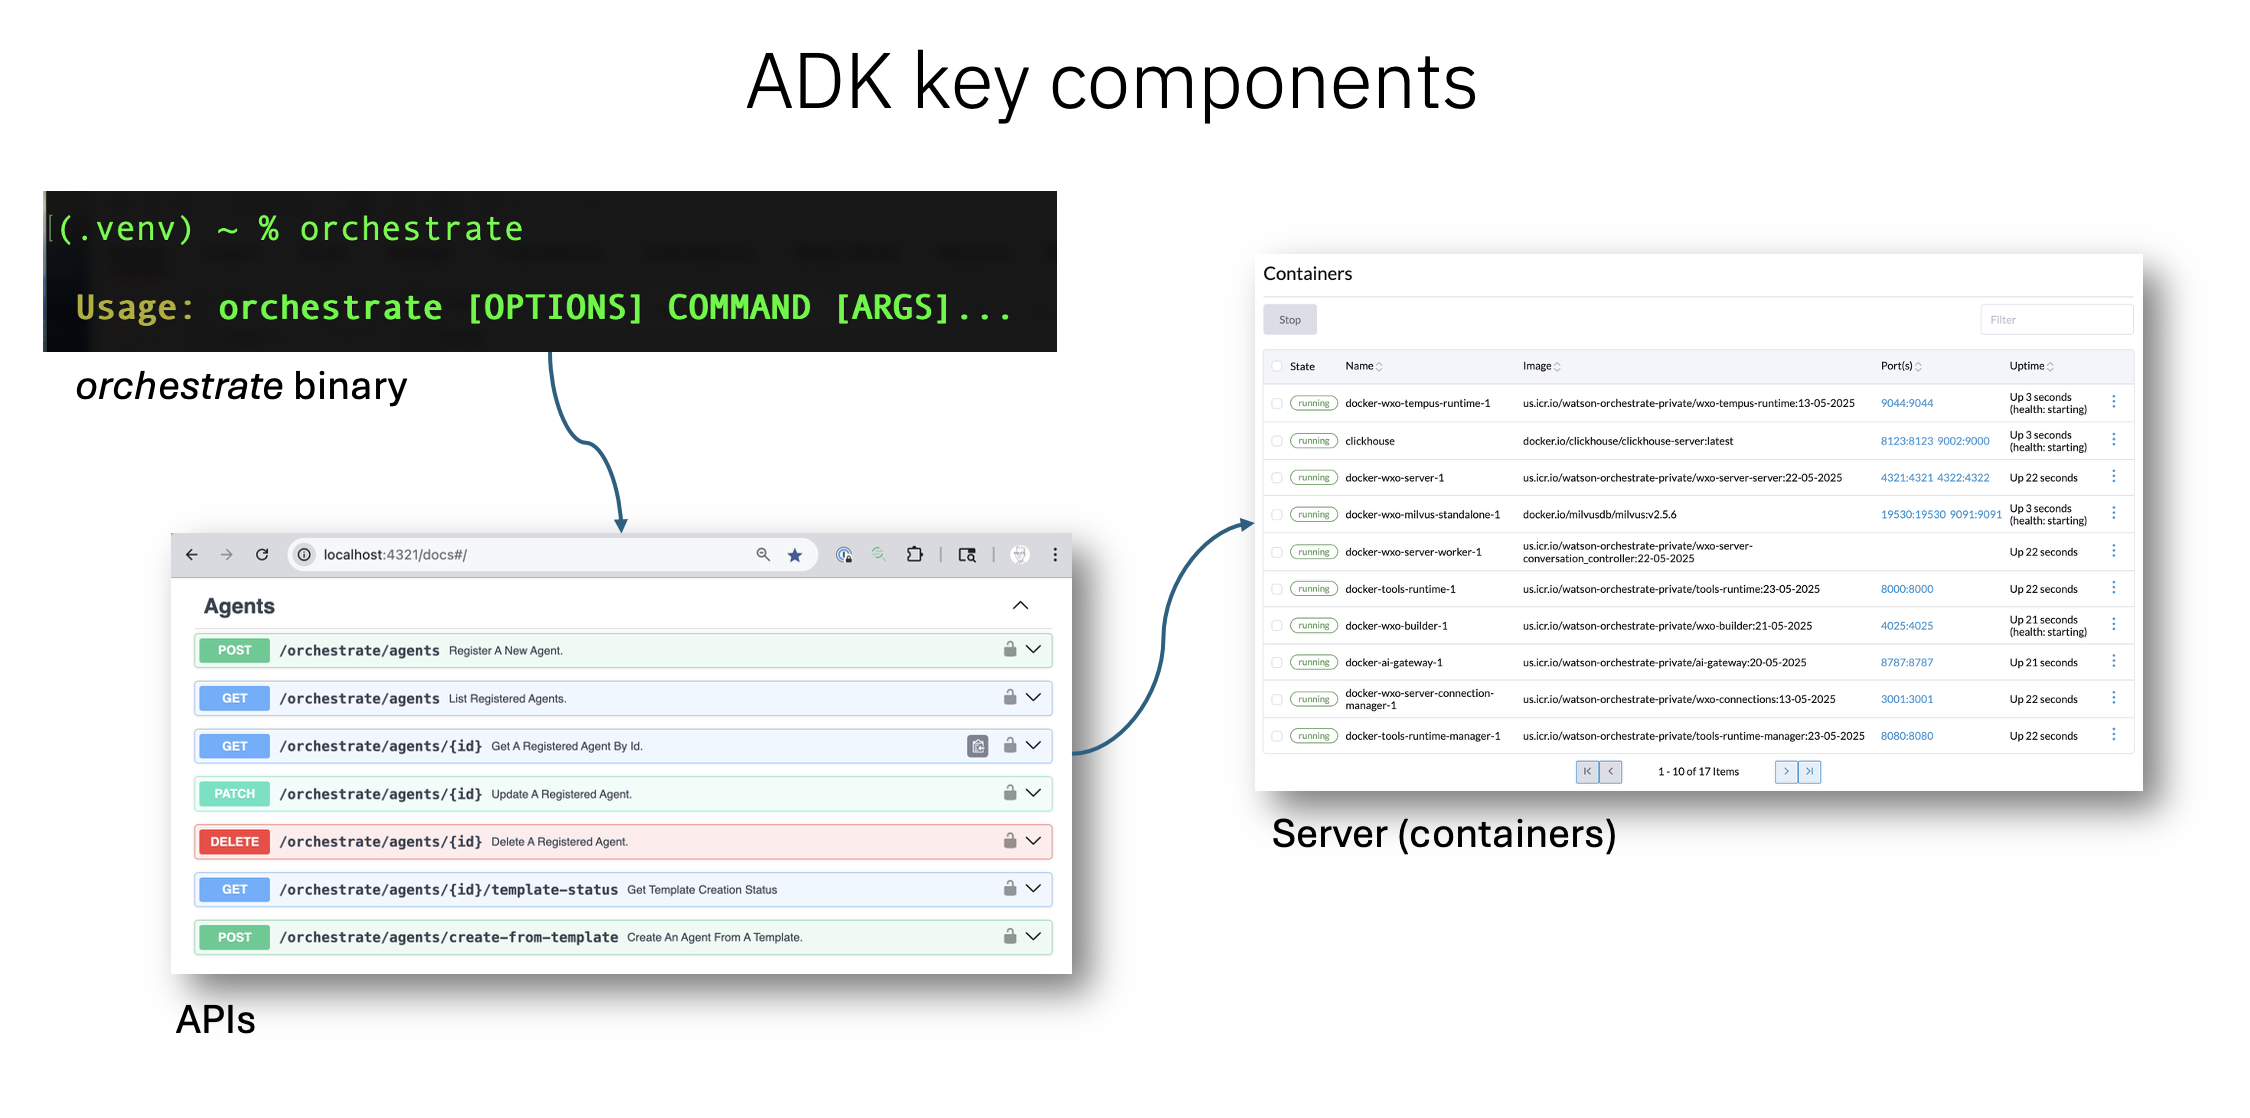Click the Stop button in Containers

(1290, 320)
